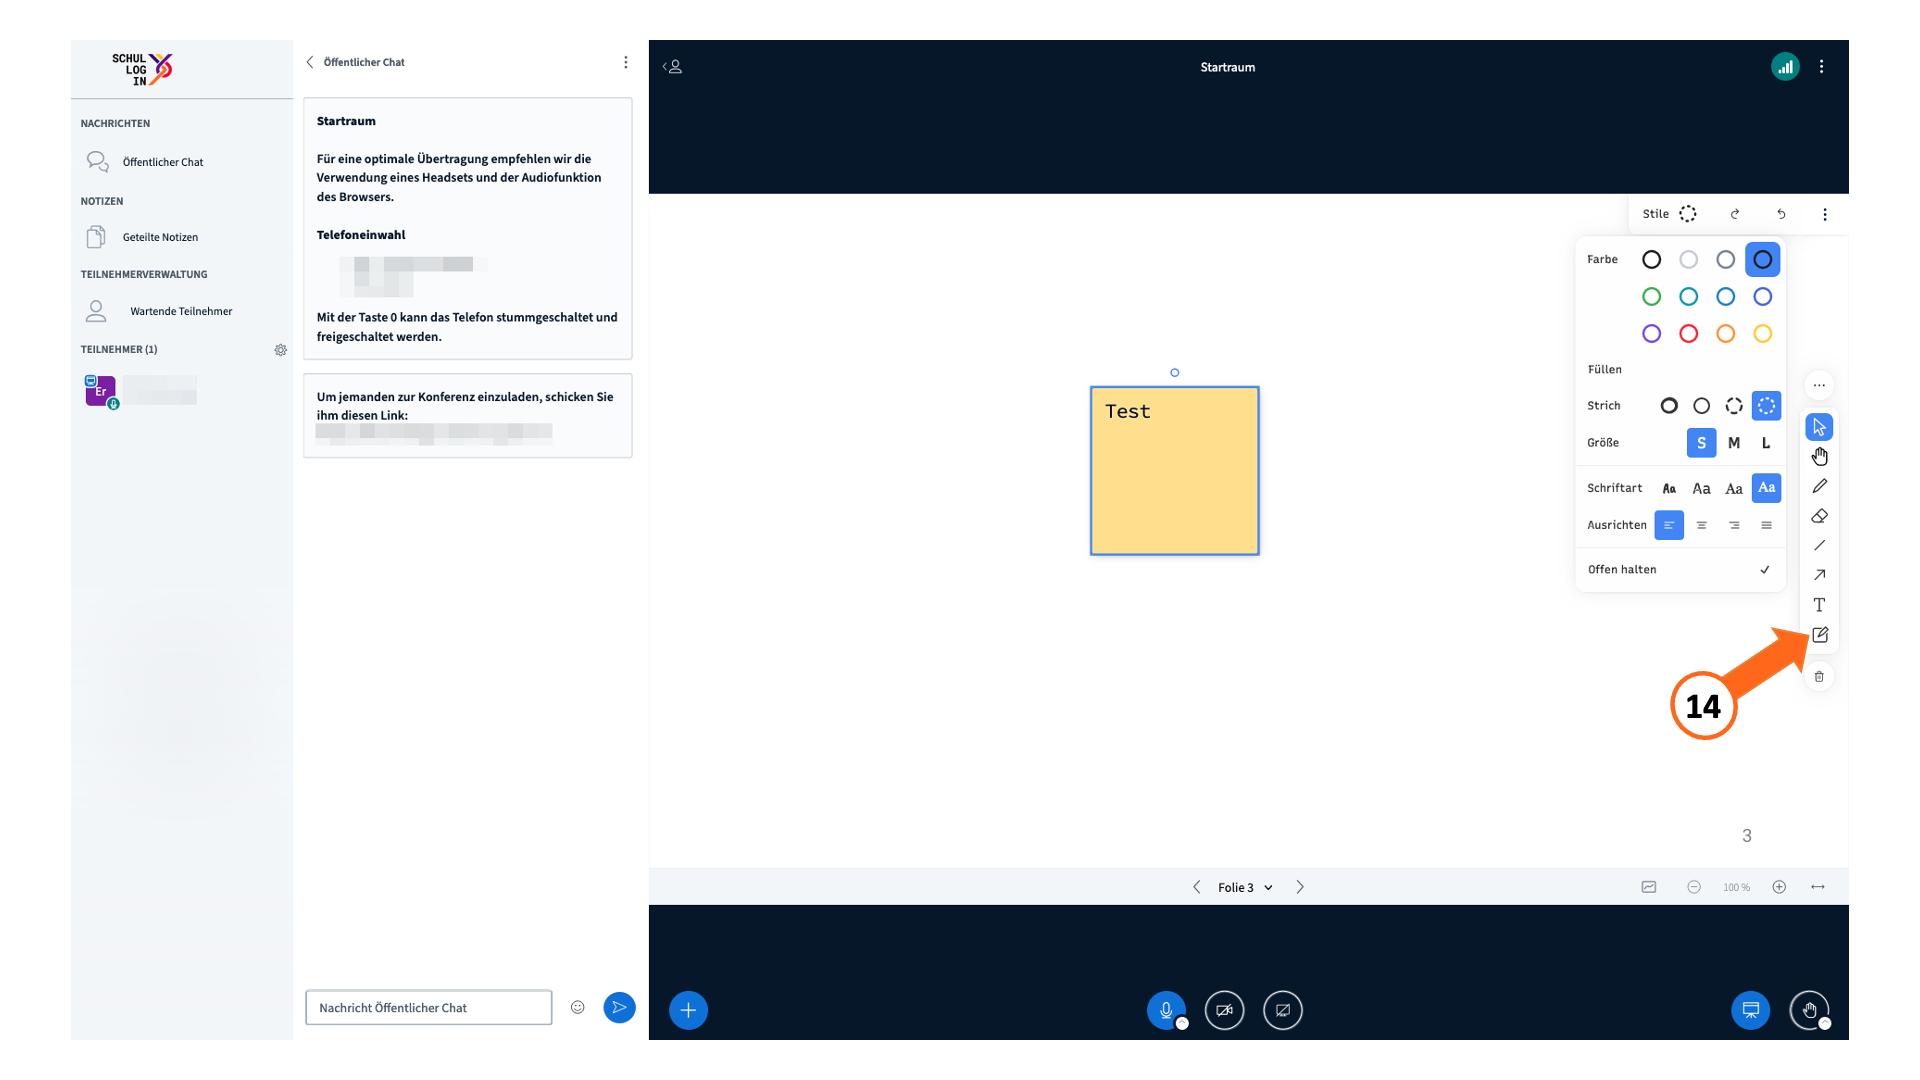Image resolution: width=1920 pixels, height=1080 pixels.
Task: Open Folie 3 slide dropdown
Action: click(x=1245, y=888)
